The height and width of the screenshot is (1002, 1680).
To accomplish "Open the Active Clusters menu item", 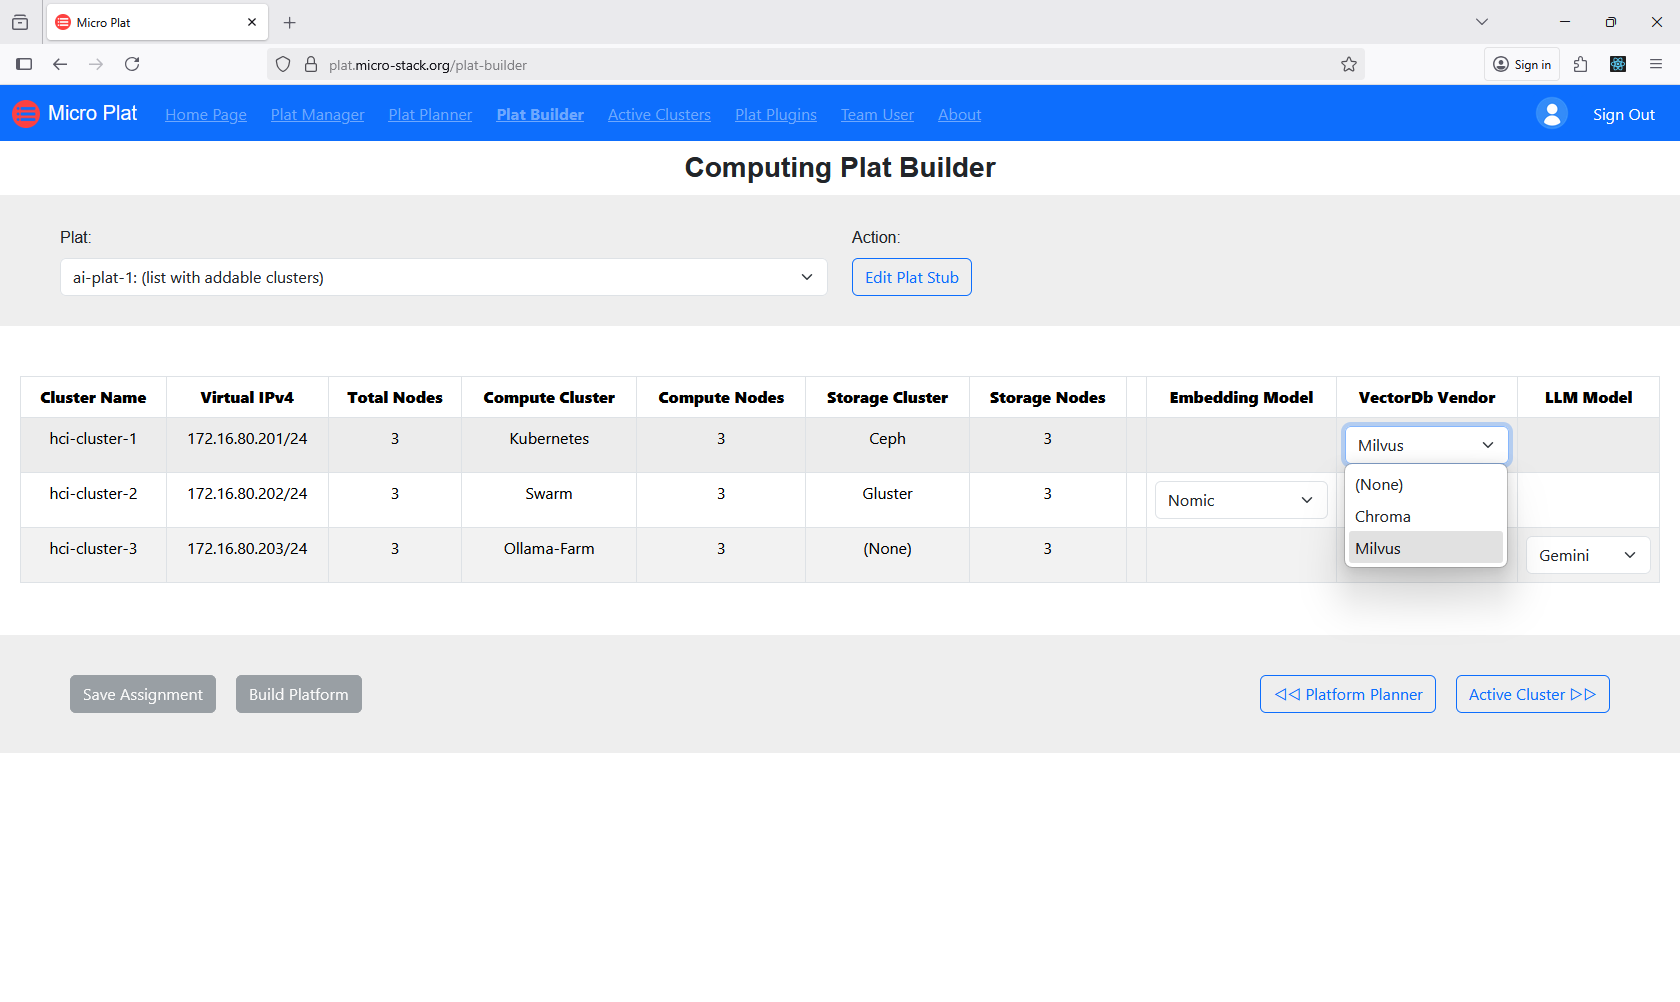I will [x=658, y=114].
